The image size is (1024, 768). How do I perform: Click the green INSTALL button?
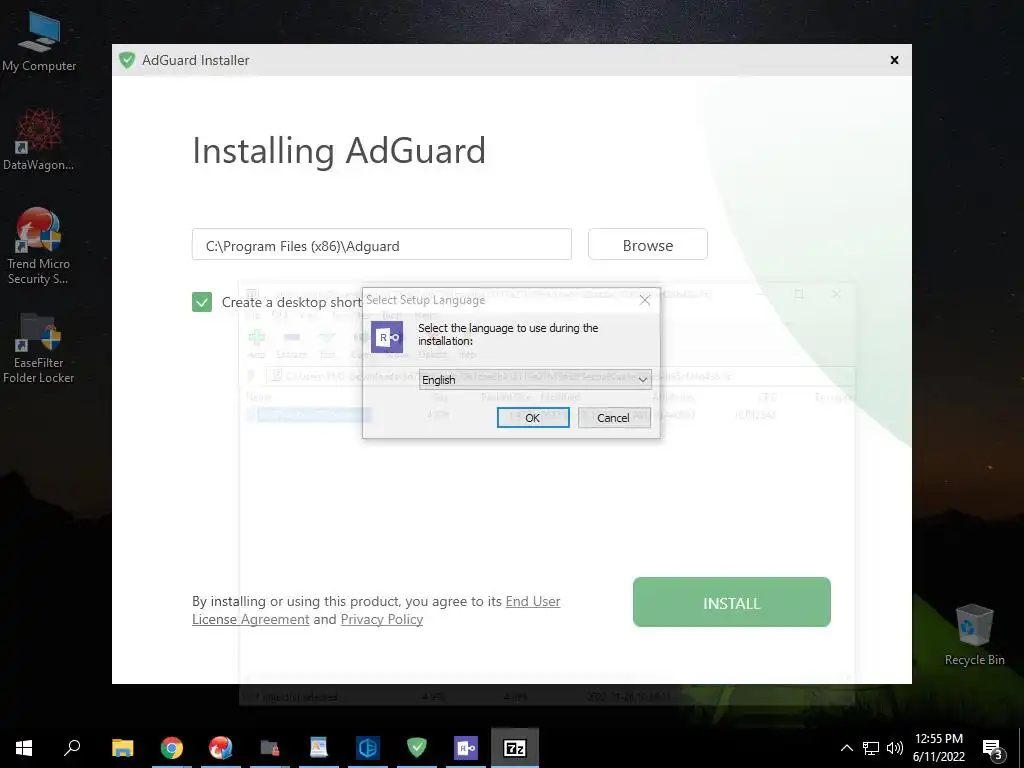pyautogui.click(x=731, y=602)
